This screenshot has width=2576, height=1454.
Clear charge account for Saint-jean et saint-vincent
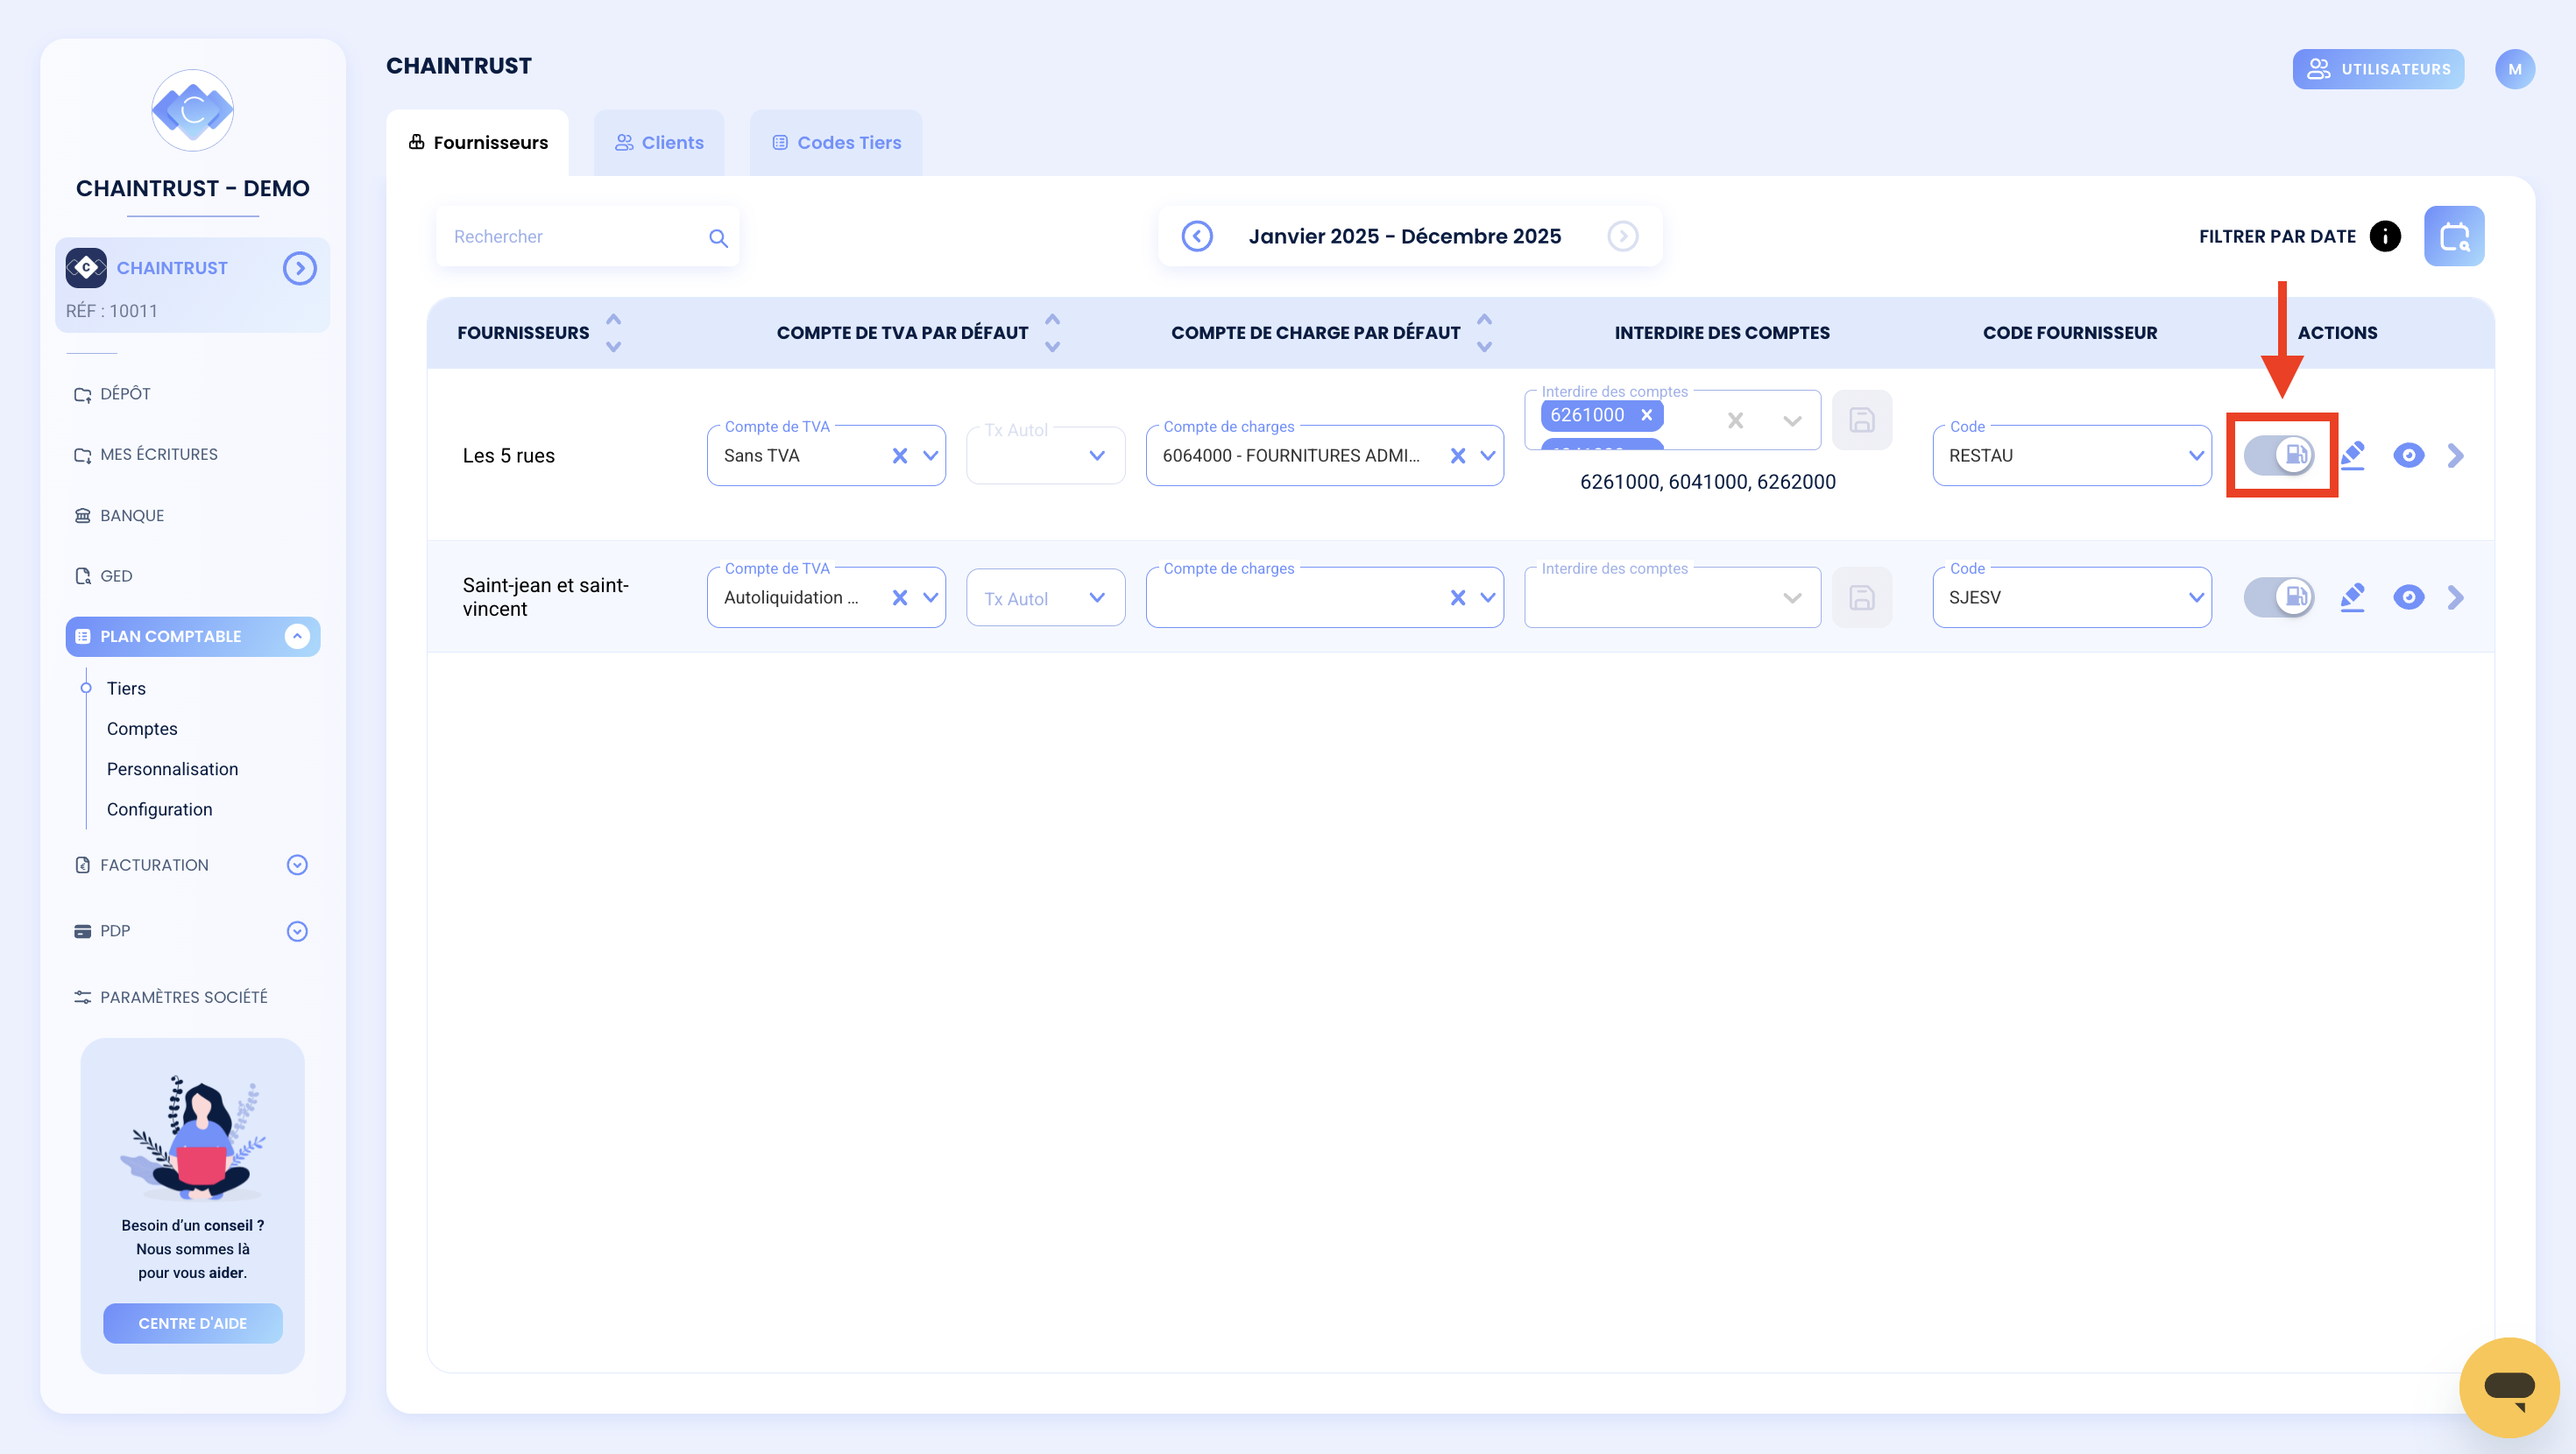[x=1457, y=598]
